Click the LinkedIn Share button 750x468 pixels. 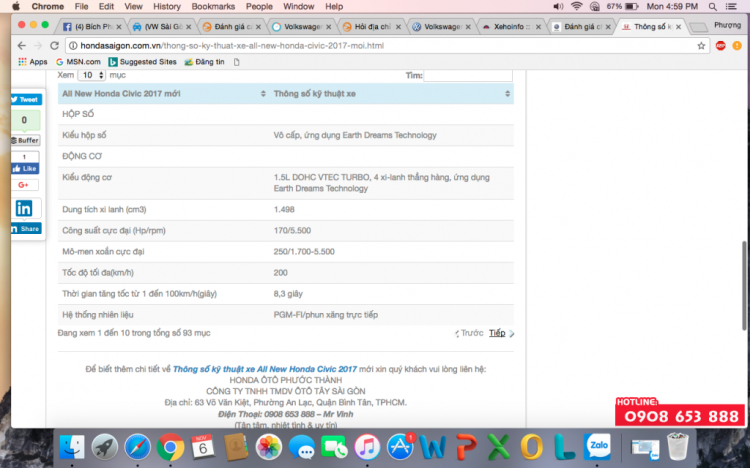26,229
